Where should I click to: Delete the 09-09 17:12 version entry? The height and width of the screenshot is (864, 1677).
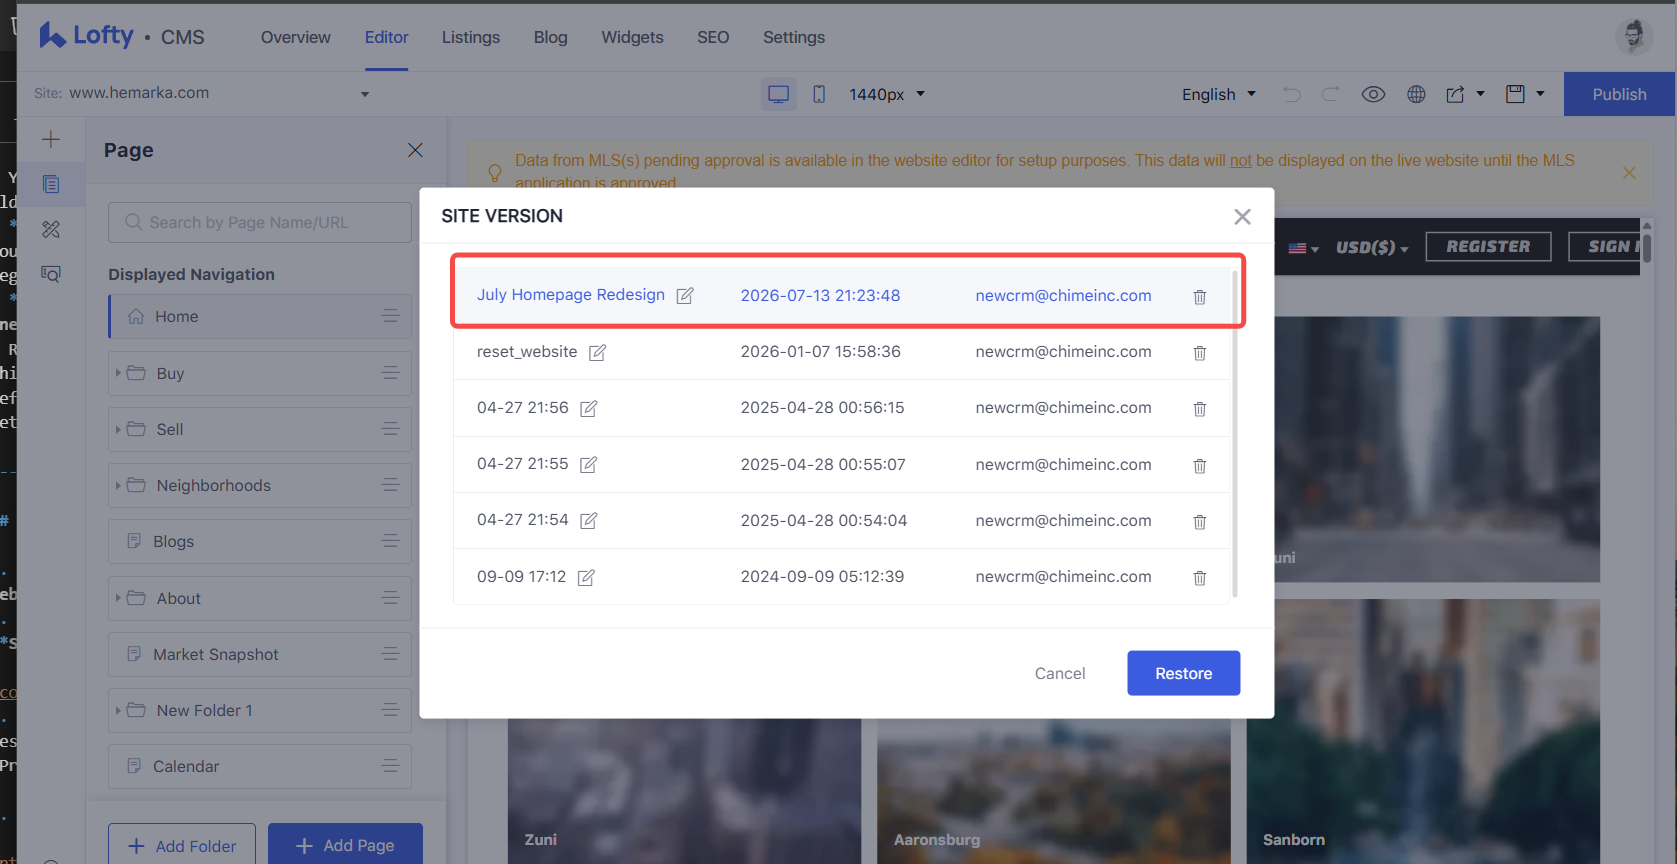pyautogui.click(x=1200, y=578)
